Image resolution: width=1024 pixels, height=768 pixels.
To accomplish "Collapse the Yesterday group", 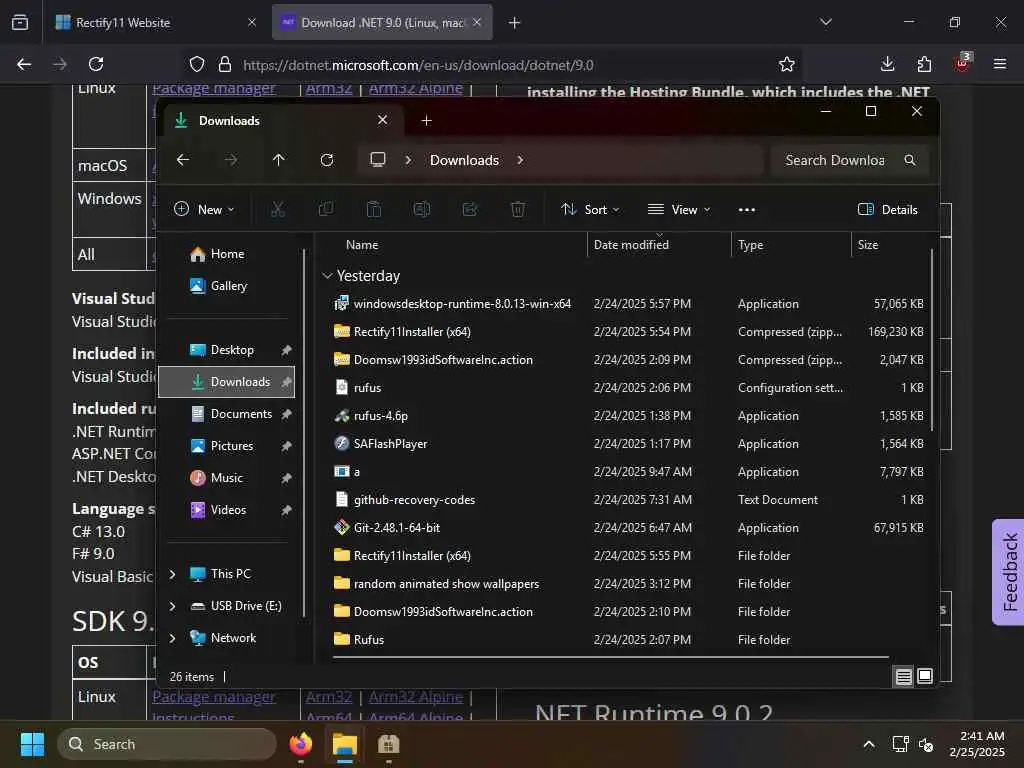I will tap(327, 276).
